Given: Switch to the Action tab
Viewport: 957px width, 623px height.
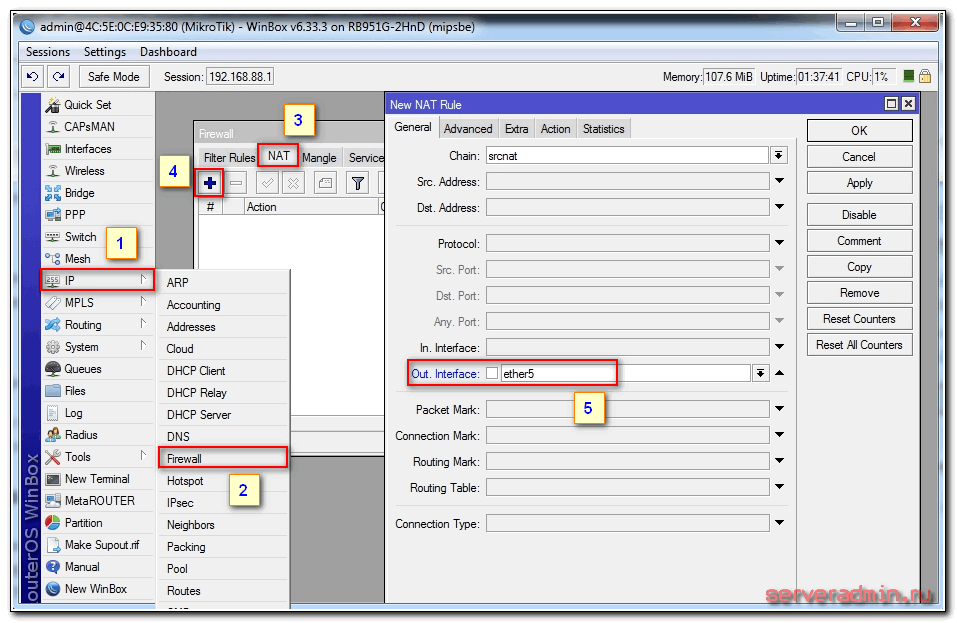Looking at the screenshot, I should (x=555, y=129).
